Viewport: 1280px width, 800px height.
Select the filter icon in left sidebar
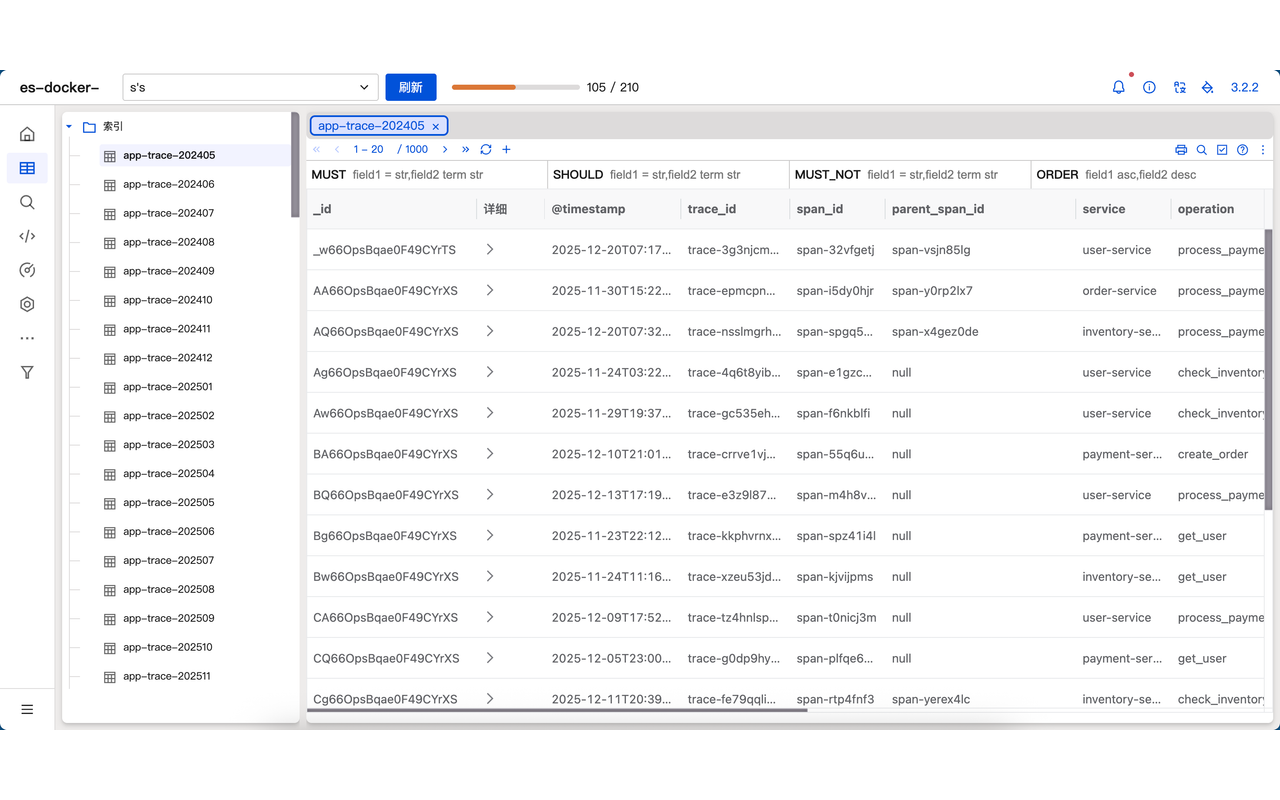click(27, 372)
